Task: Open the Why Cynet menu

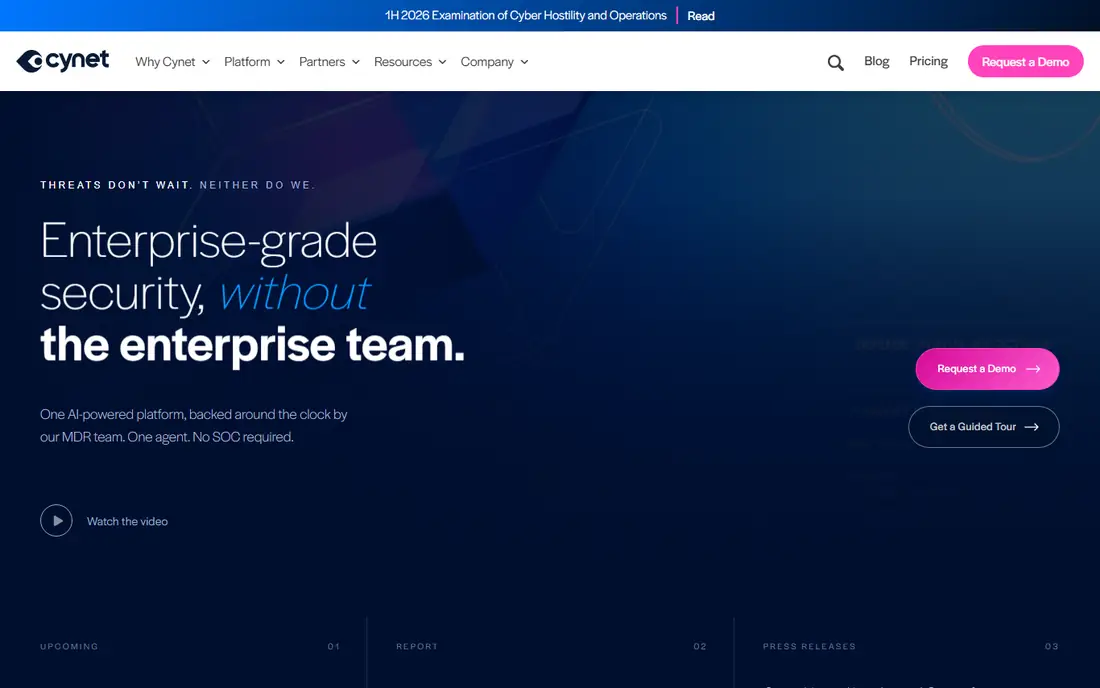Action: click(173, 62)
